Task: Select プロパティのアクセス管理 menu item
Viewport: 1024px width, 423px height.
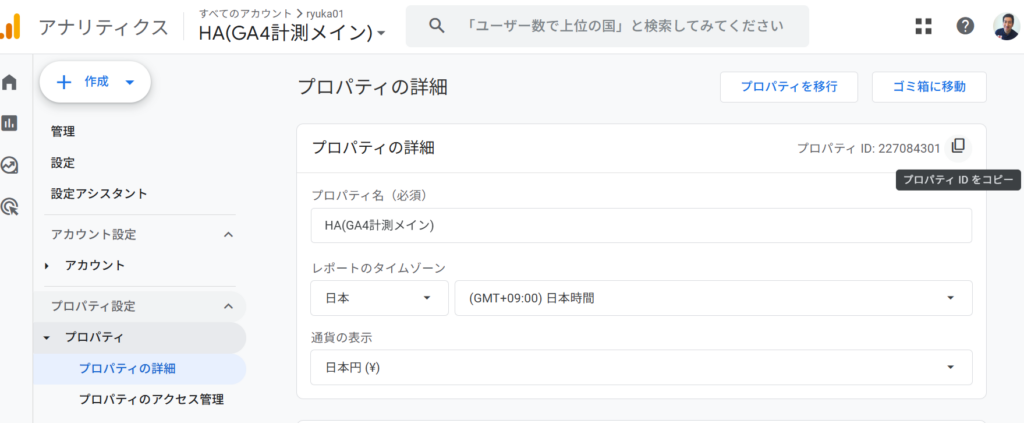Action: click(x=151, y=399)
